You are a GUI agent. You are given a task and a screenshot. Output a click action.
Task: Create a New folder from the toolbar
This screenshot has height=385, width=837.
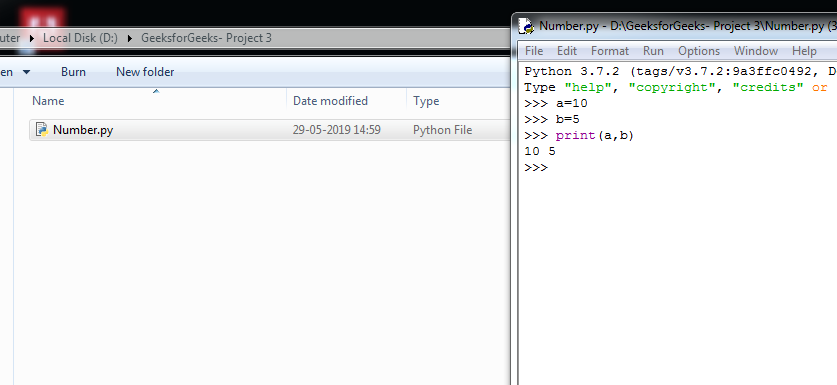pos(145,72)
